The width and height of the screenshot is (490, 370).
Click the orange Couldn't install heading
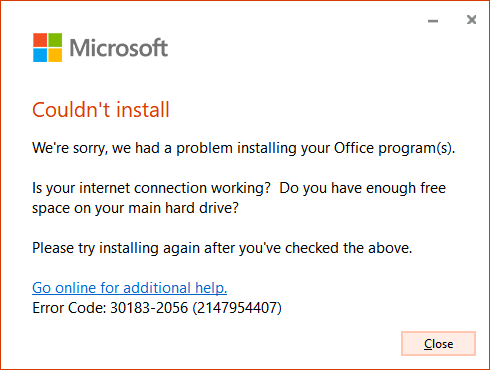101,110
